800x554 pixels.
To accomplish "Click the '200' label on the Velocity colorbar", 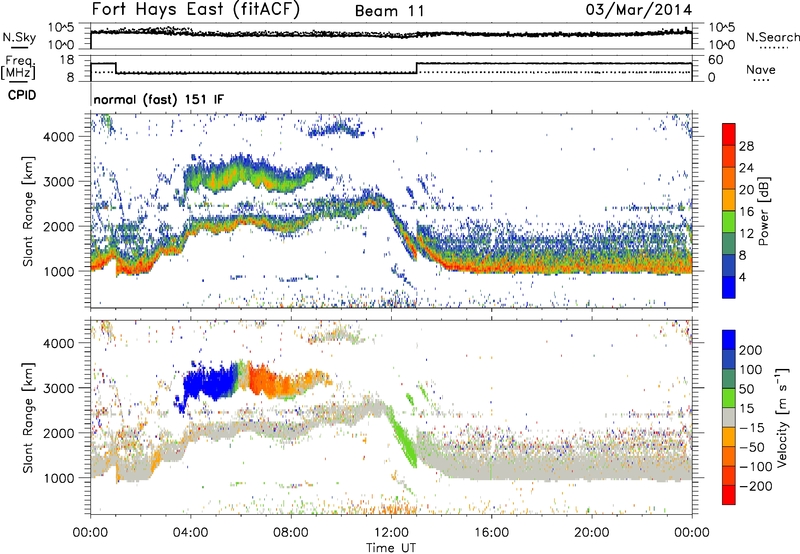I will [x=751, y=350].
